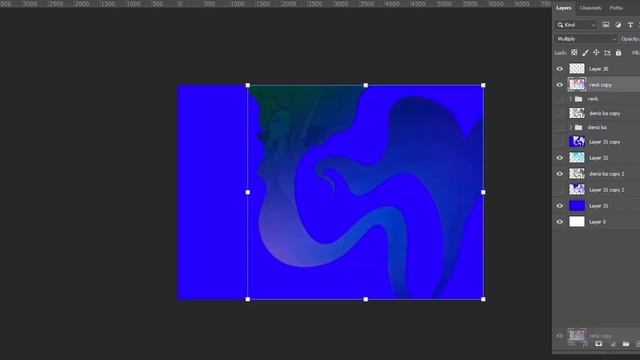Select the renk copy layer thumbnail

click(577, 84)
